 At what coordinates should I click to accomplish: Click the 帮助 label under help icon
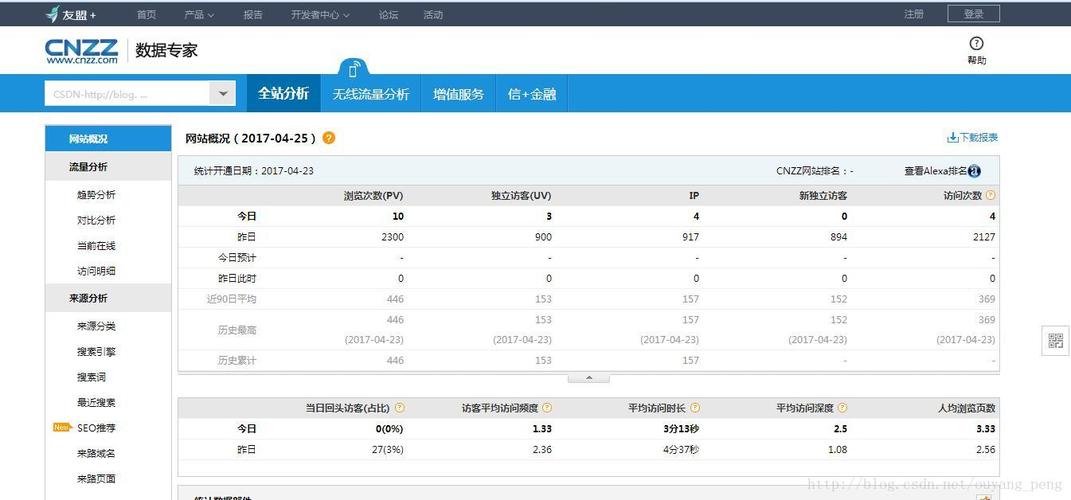click(977, 60)
